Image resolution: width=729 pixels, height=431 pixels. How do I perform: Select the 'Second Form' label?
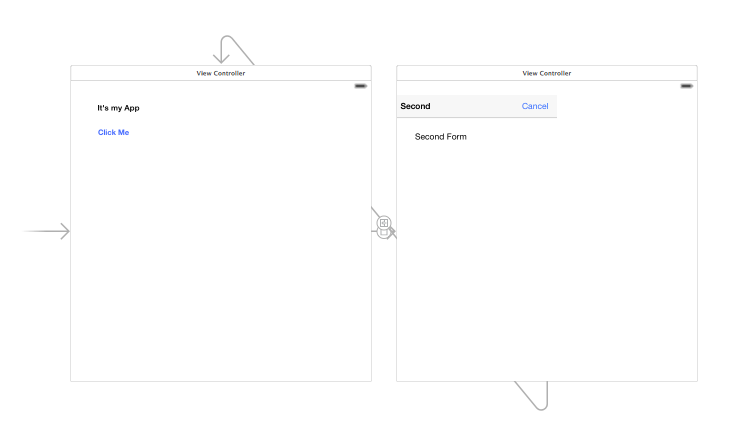440,136
